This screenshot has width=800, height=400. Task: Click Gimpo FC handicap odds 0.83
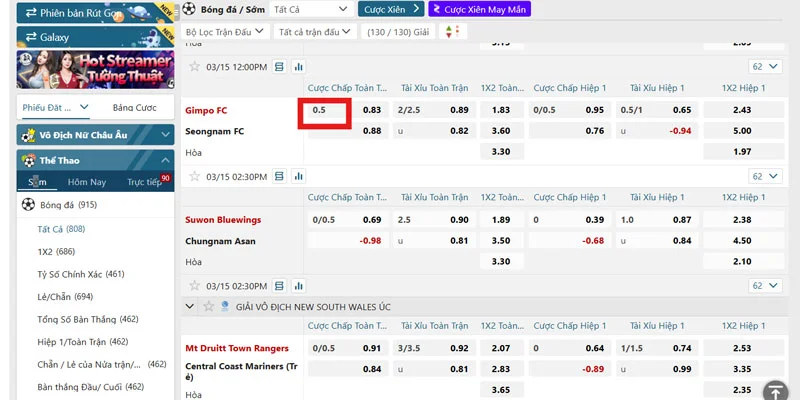(x=372, y=110)
